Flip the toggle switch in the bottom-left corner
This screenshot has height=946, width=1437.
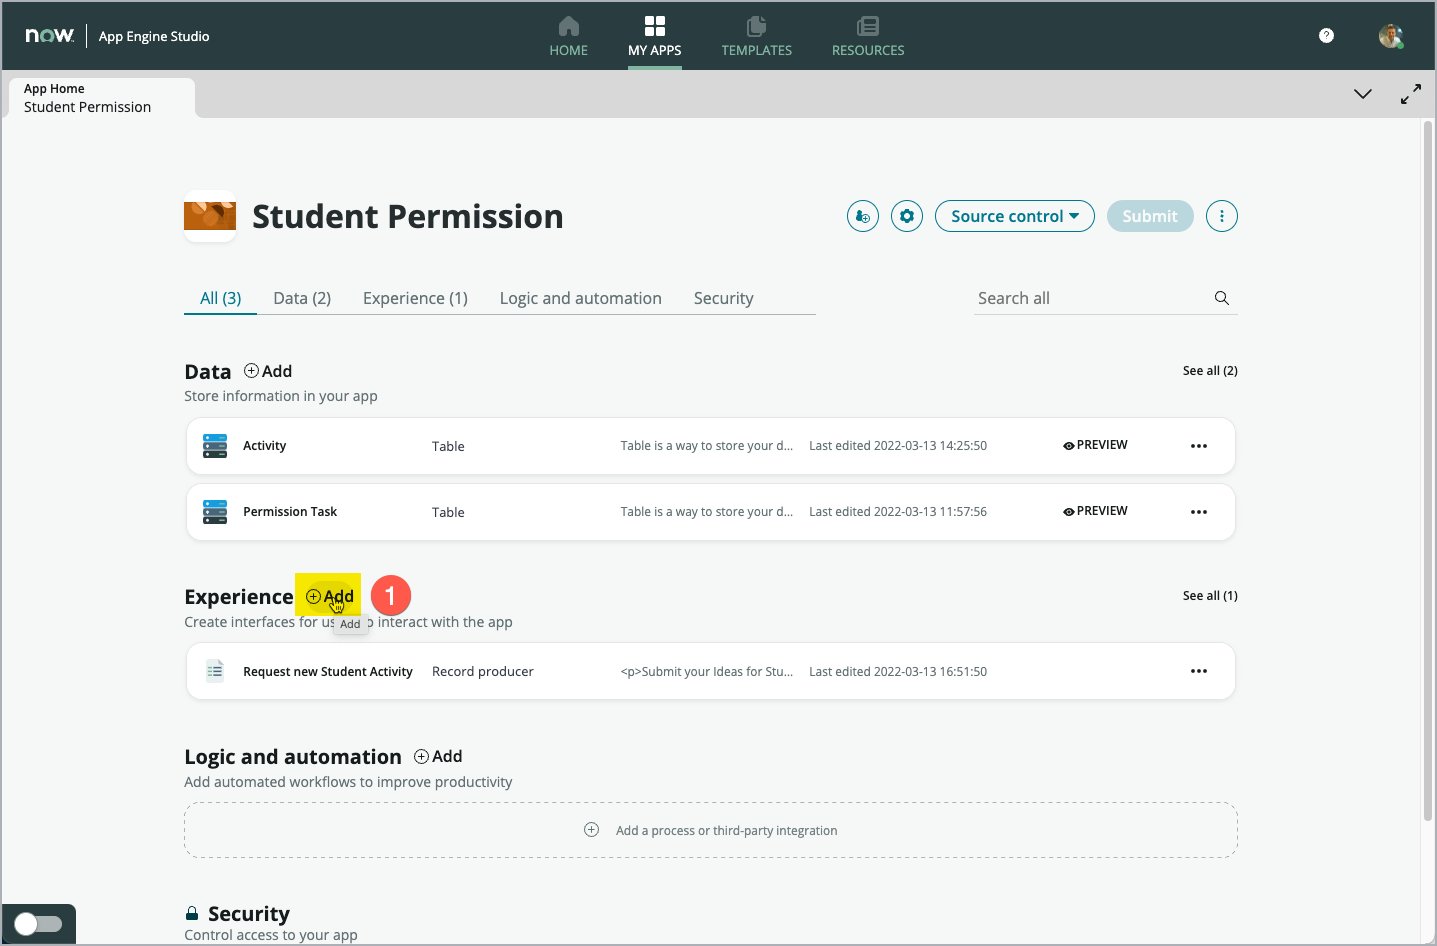click(39, 924)
